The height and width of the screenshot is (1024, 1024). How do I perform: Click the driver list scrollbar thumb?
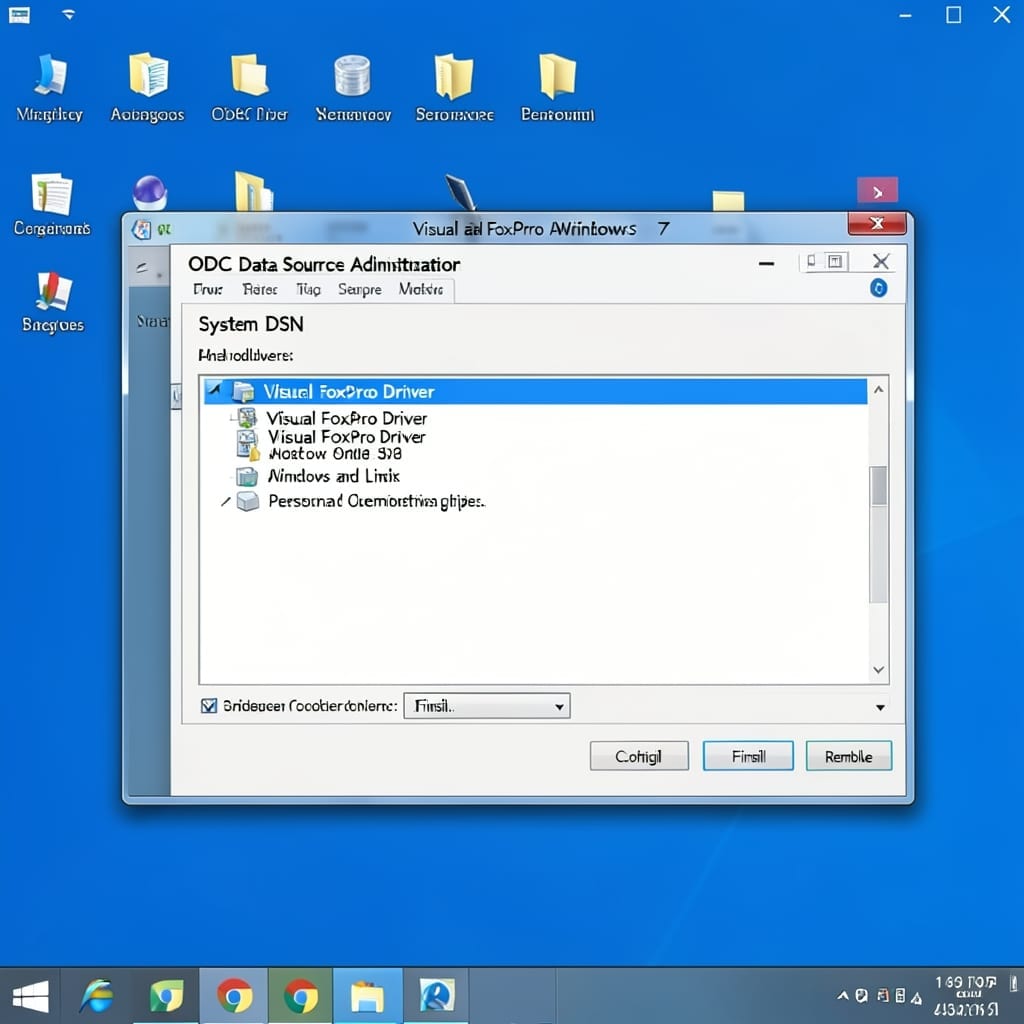pyautogui.click(x=879, y=486)
